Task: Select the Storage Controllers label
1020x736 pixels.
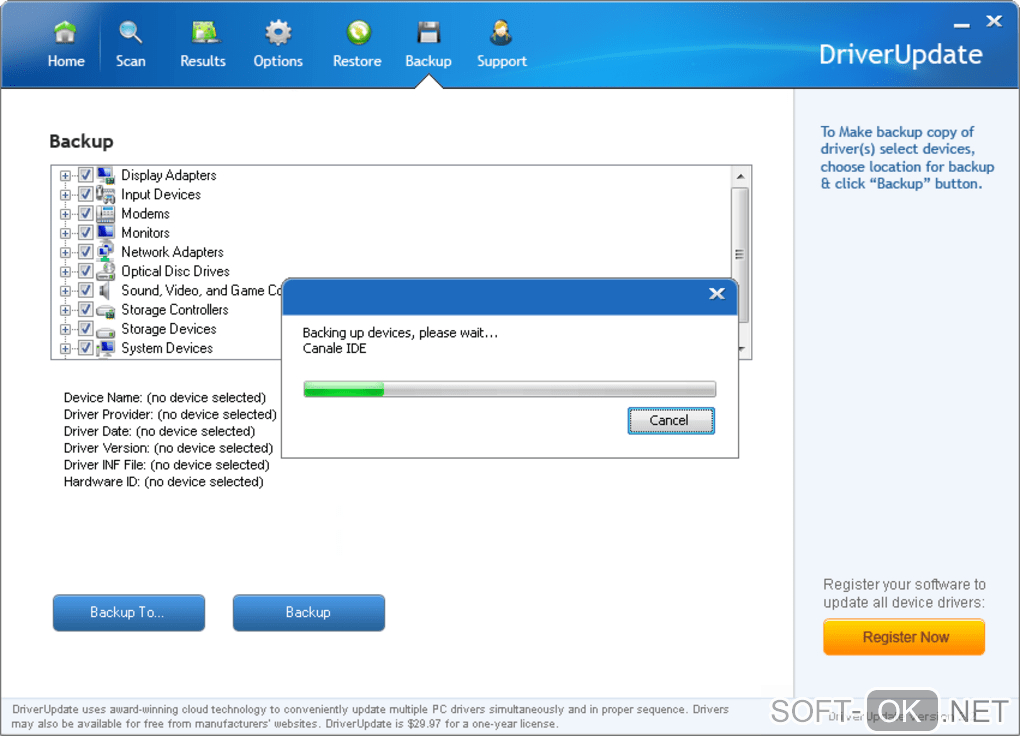Action: tap(175, 310)
